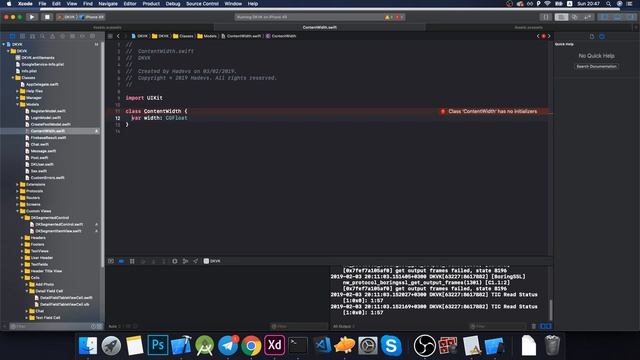Toggle the Navigator panel visibility button
Image resolution: width=640 pixels, height=360 pixels.
[x=604, y=17]
